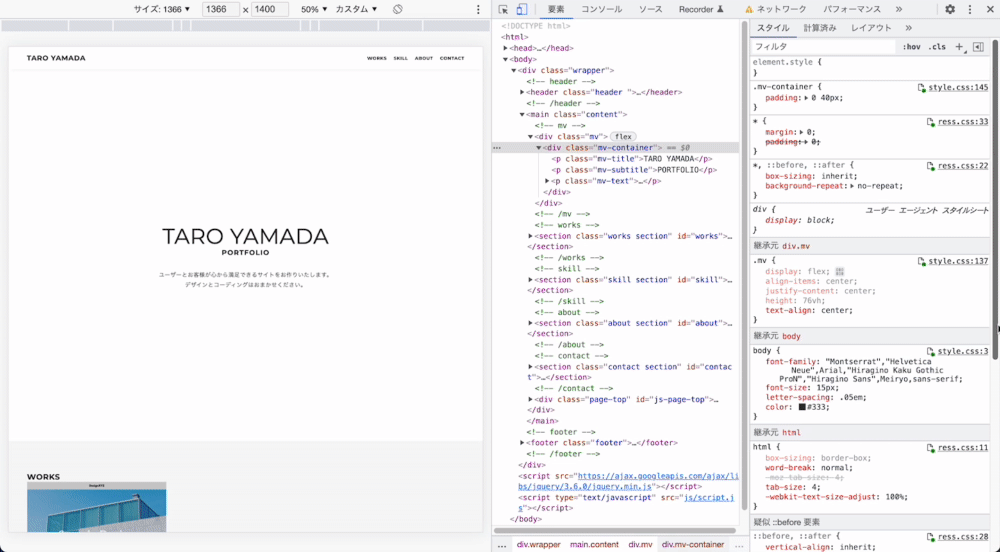
Task: Show more Styles sidebar tabs chevron
Action: (x=908, y=28)
